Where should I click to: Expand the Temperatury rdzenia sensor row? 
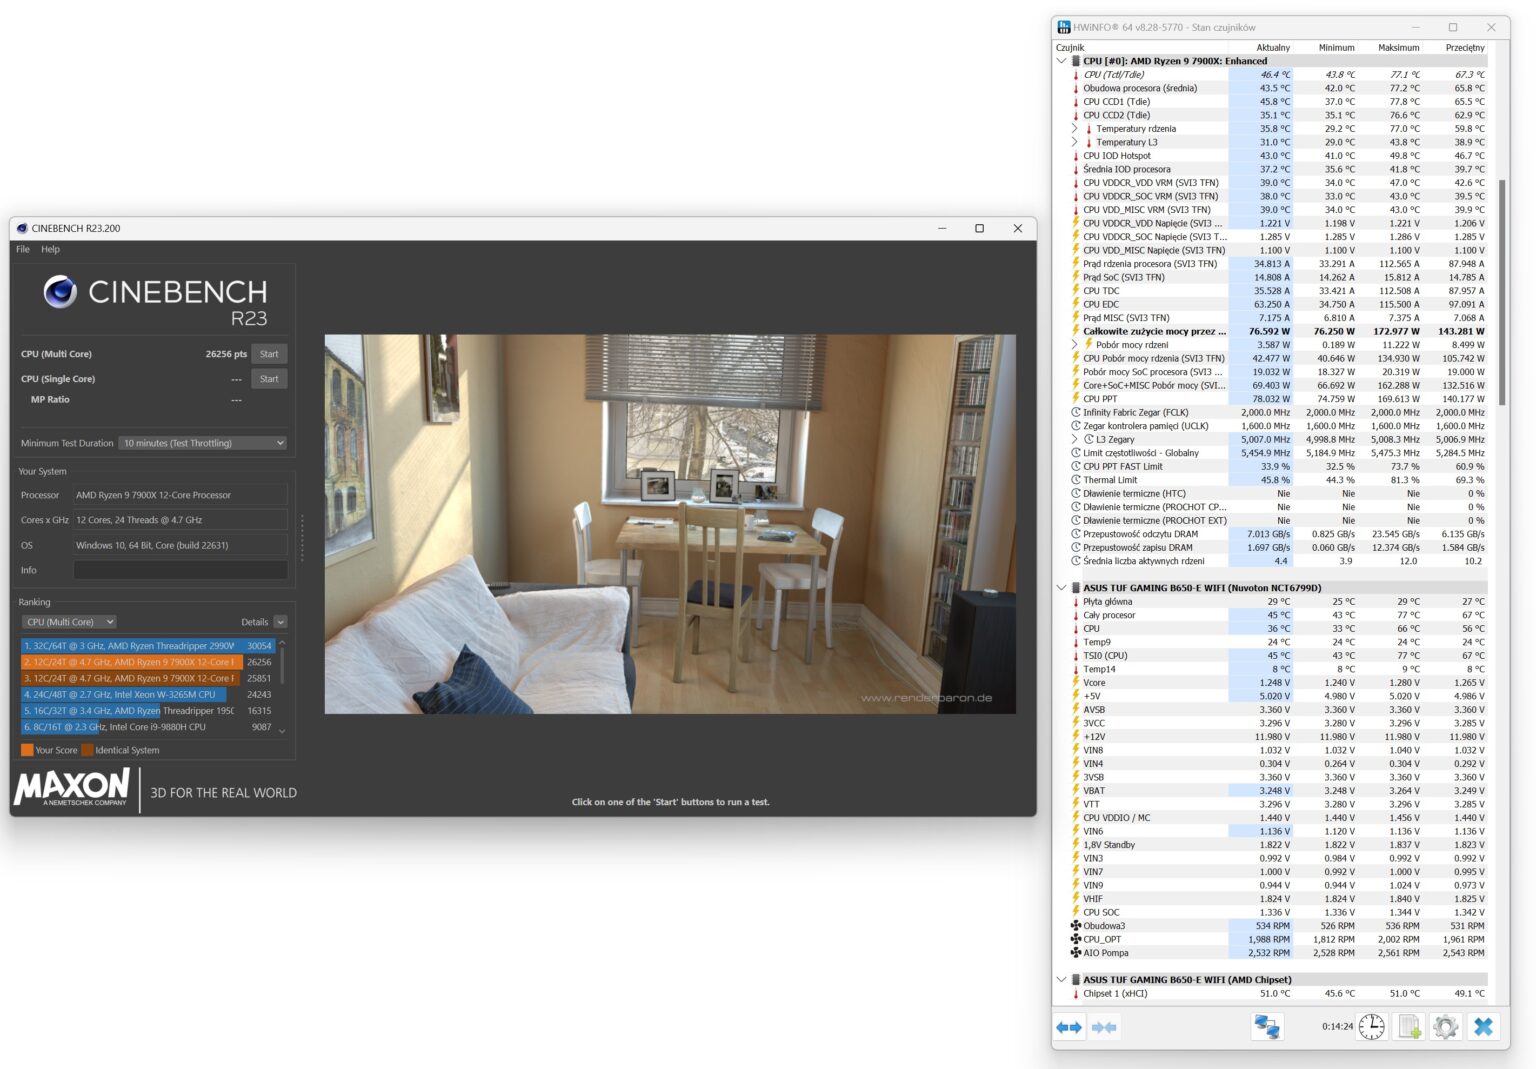tap(1075, 129)
